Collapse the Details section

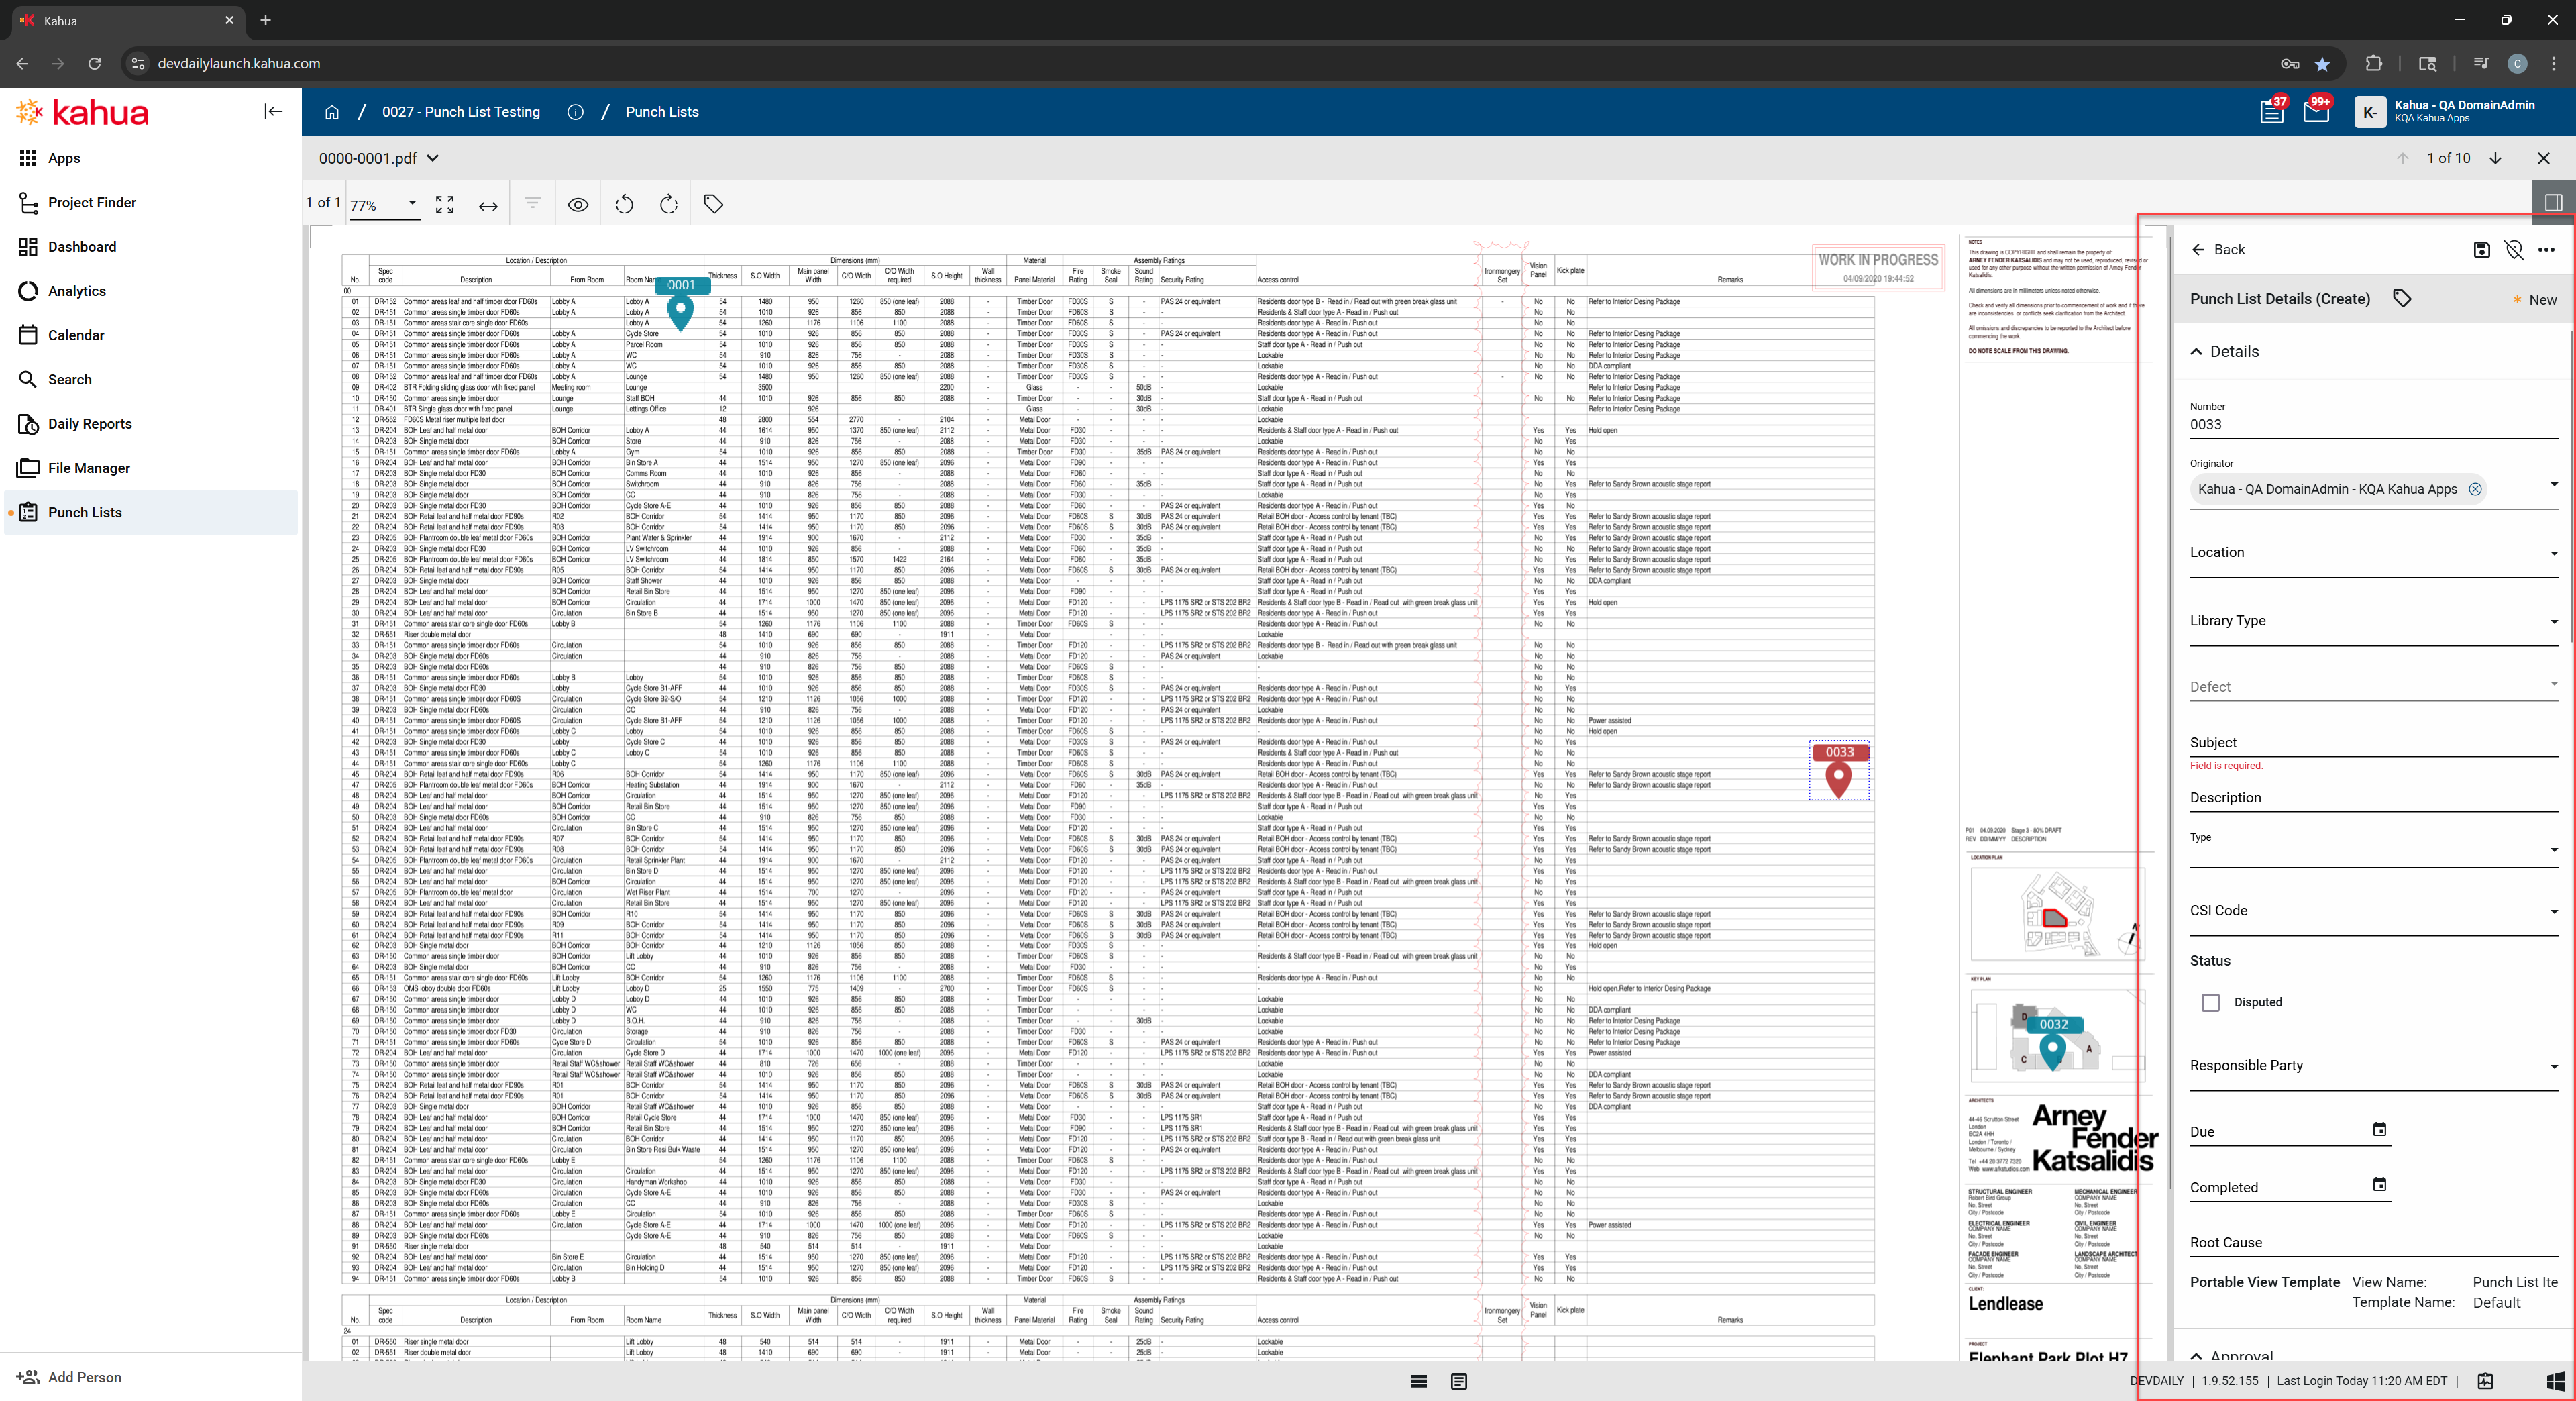coord(2197,352)
